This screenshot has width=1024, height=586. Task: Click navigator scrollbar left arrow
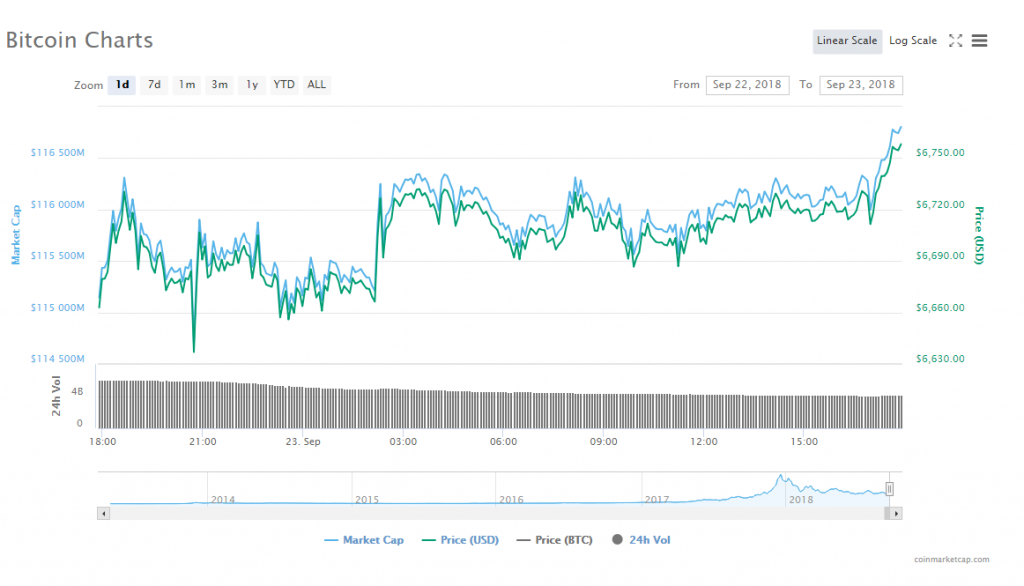pos(102,513)
